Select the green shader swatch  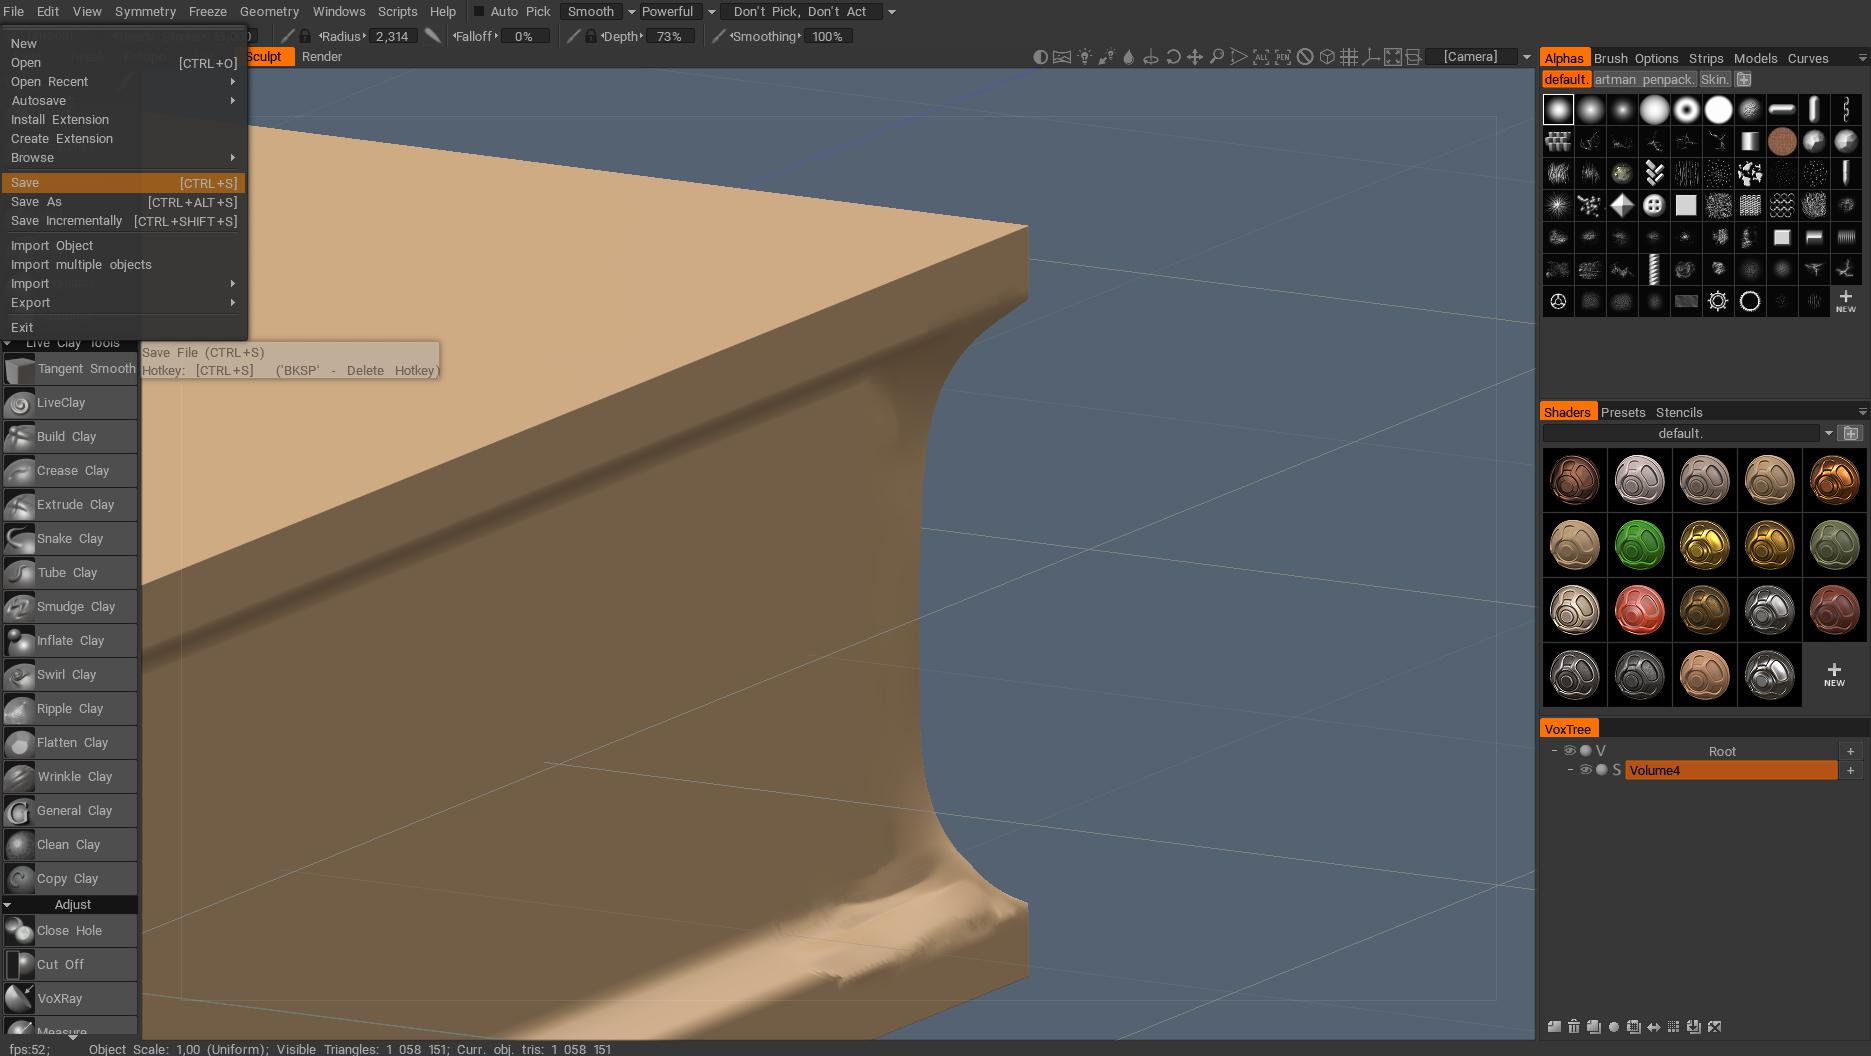point(1640,545)
